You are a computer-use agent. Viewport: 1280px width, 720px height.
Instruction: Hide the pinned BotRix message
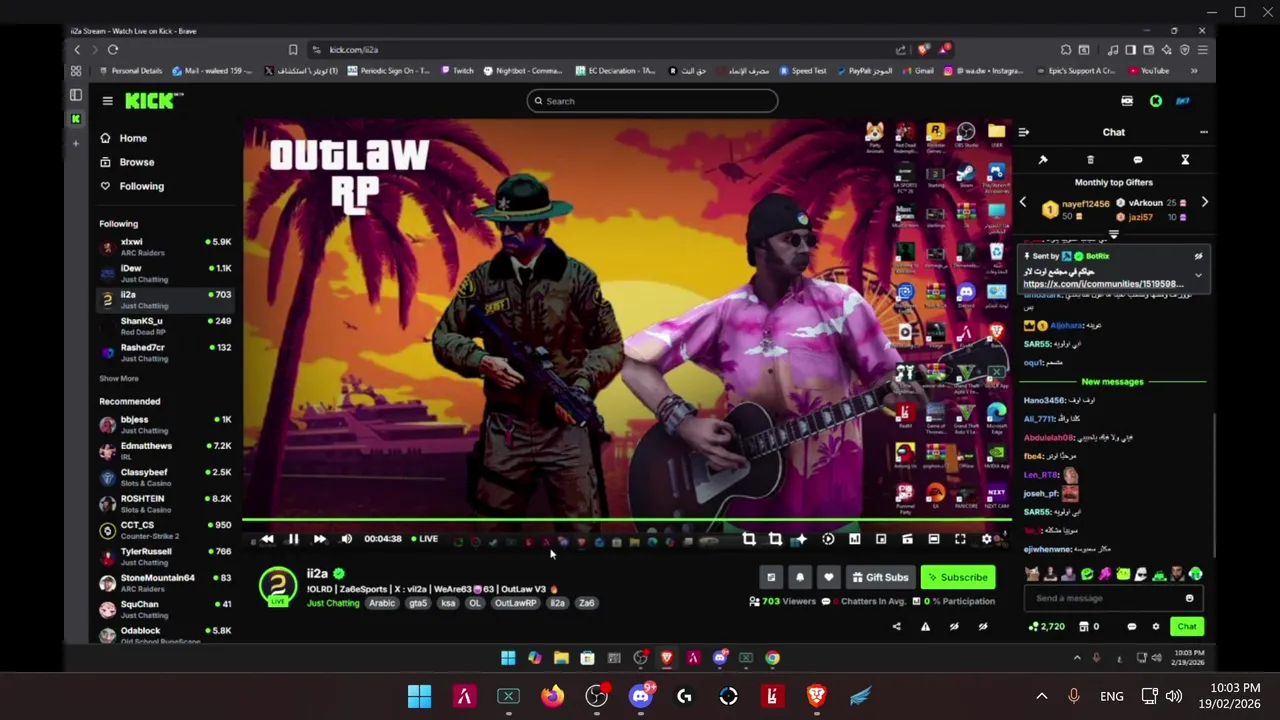(1198, 257)
